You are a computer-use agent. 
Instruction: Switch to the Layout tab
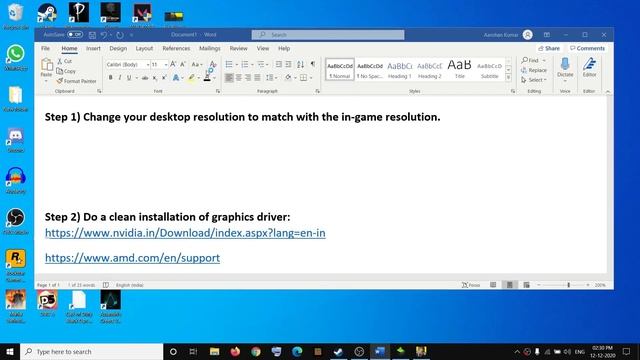[x=144, y=48]
